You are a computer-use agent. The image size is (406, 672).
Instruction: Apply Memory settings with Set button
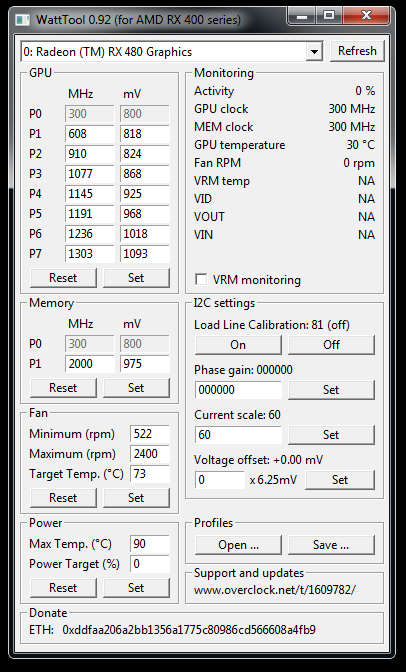(x=136, y=388)
